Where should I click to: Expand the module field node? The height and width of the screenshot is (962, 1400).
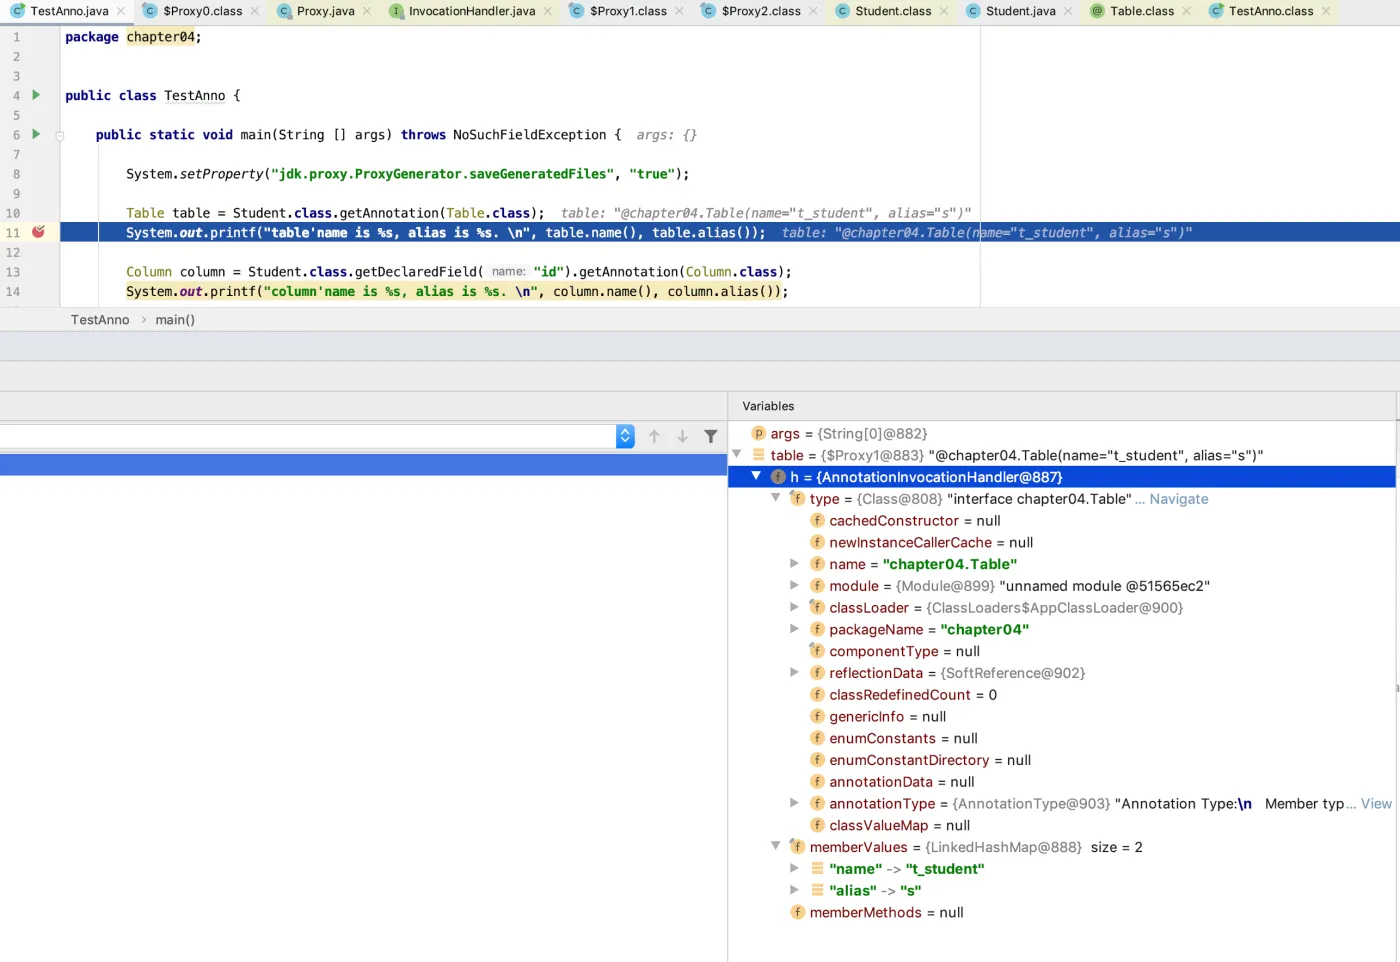[x=794, y=585]
